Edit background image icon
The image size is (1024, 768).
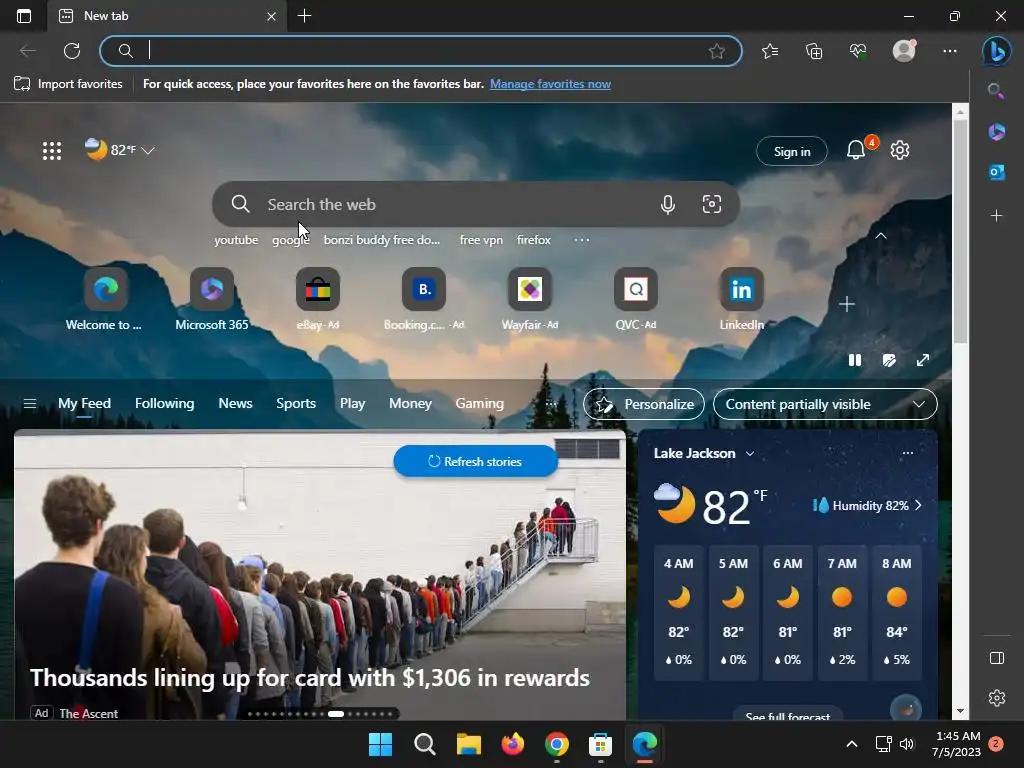pos(889,360)
